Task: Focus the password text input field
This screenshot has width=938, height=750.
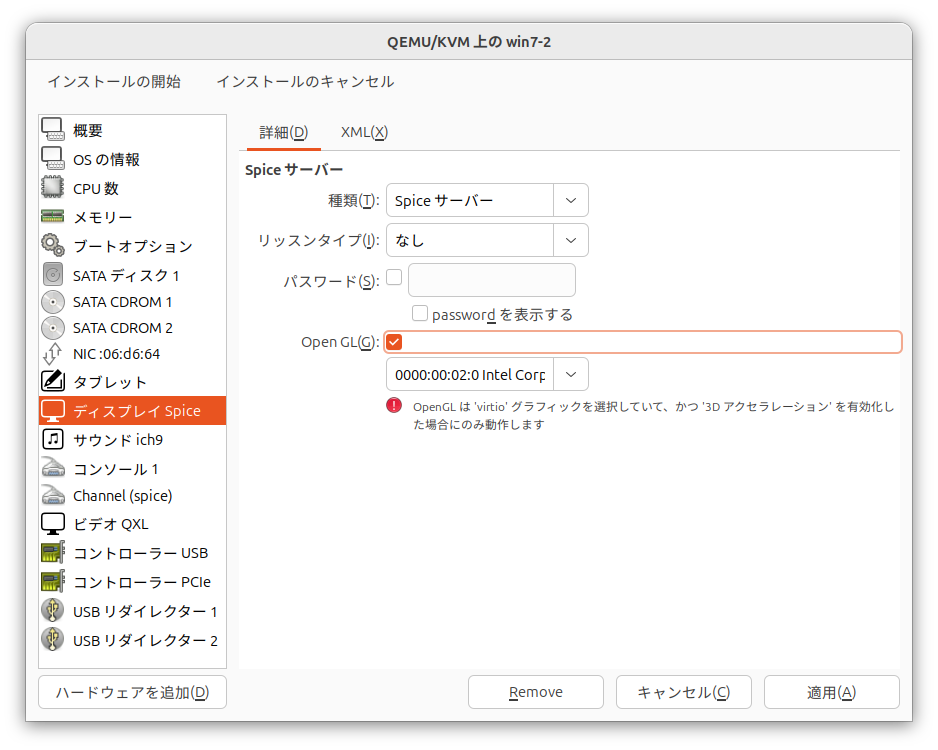Action: (492, 280)
